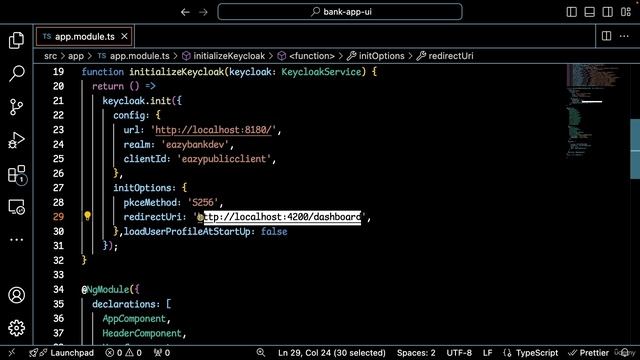Click the vertical scrollbar slider
640x360 pixels.
pyautogui.click(x=635, y=149)
